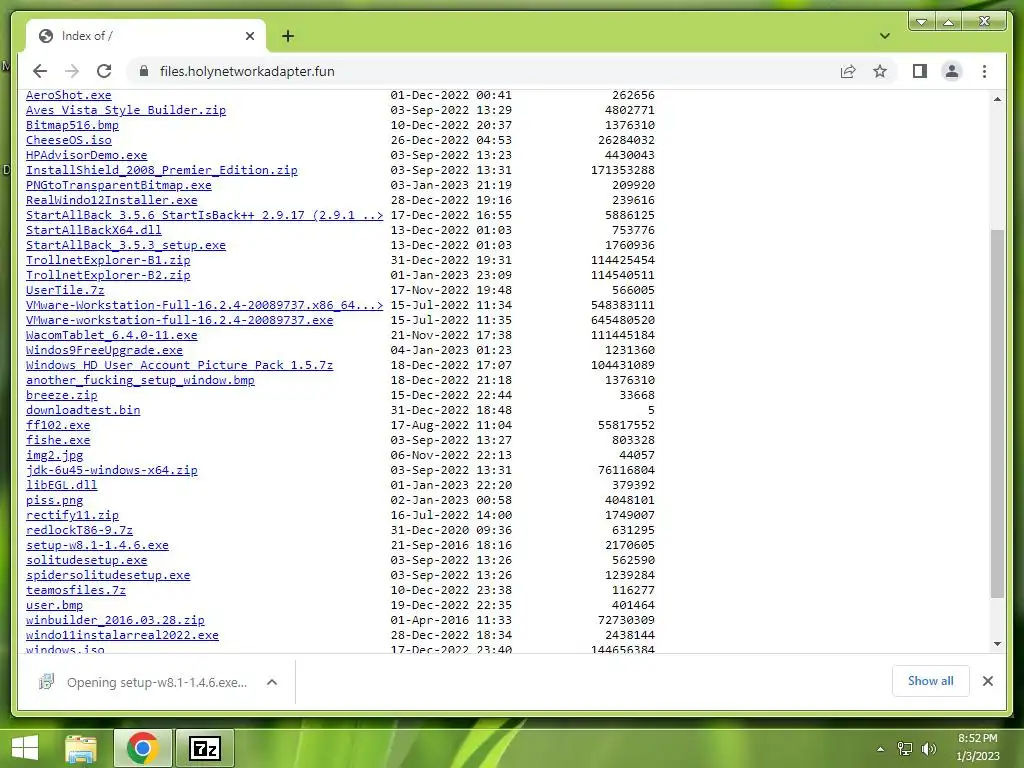The height and width of the screenshot is (768, 1024).
Task: Open 7-Zip from the taskbar
Action: pos(205,748)
